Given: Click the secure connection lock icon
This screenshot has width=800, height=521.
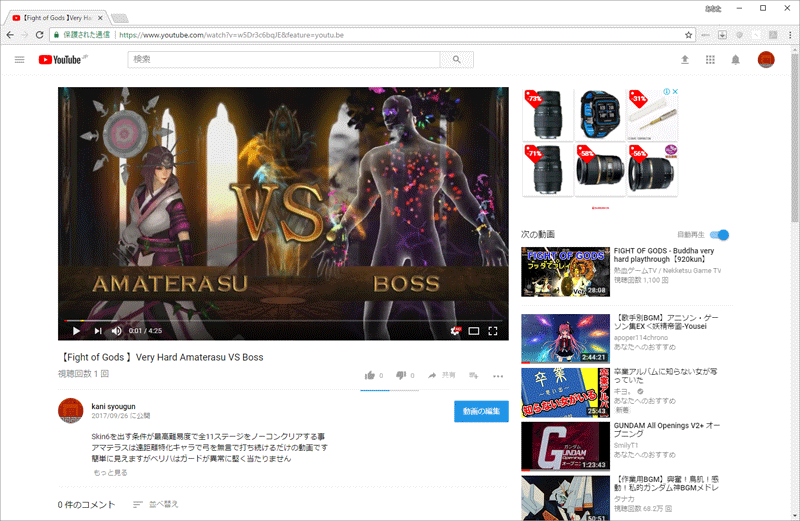Looking at the screenshot, I should tap(56, 35).
